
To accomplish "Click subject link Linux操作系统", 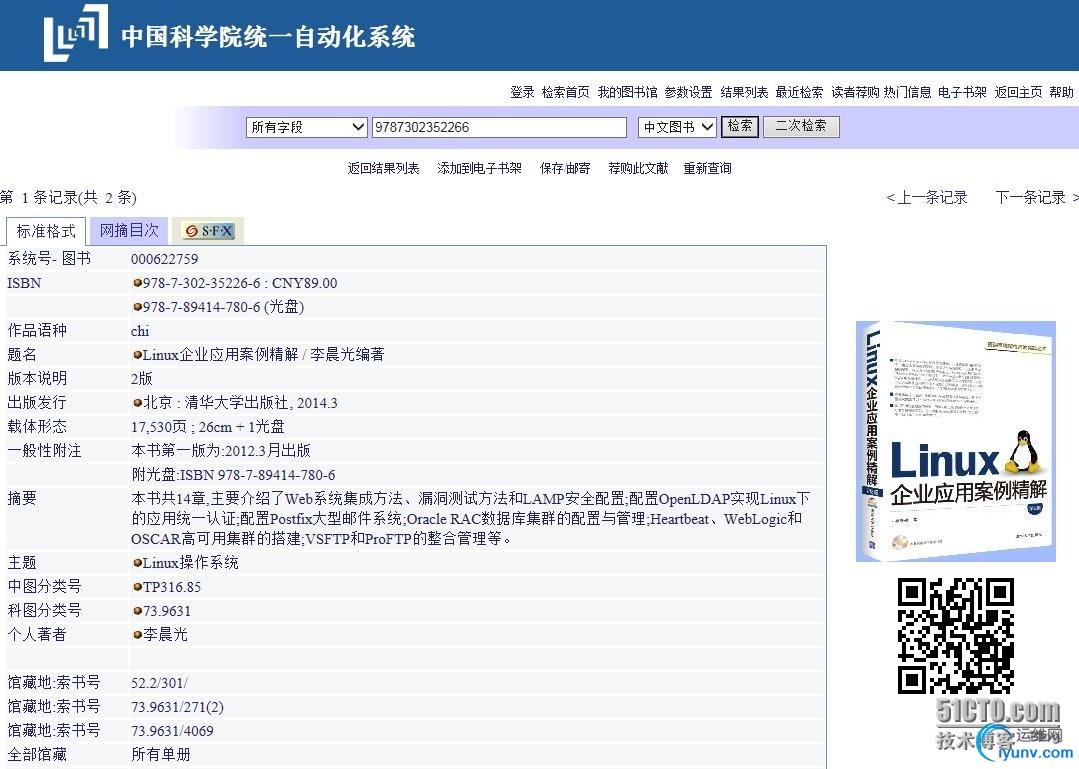I will [191, 563].
